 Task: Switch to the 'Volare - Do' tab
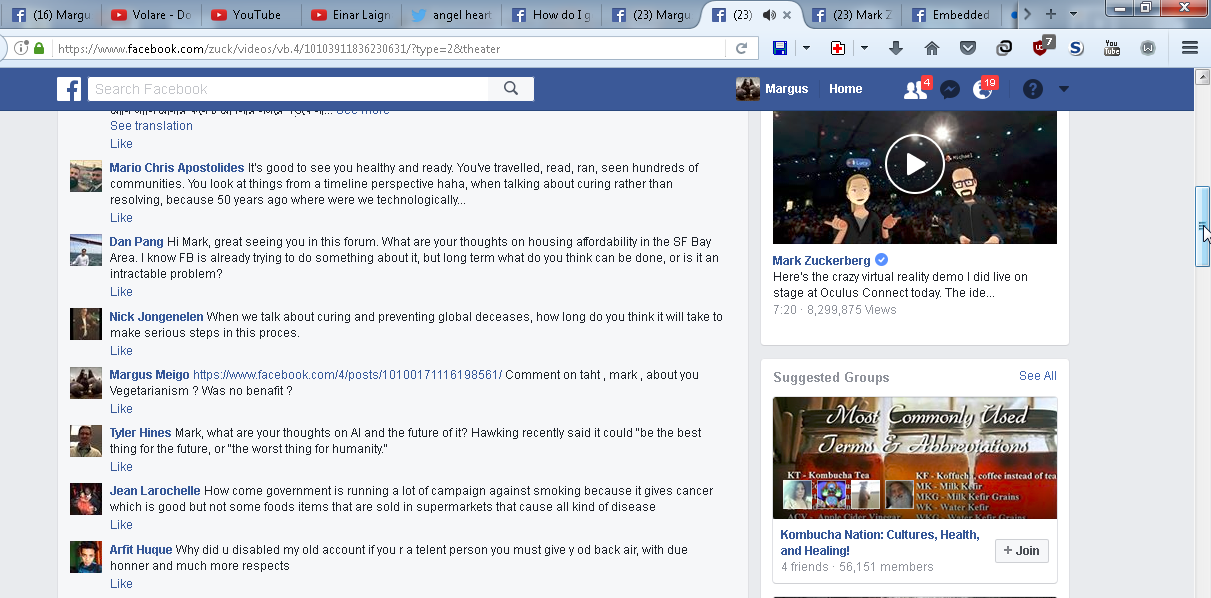tap(151, 15)
